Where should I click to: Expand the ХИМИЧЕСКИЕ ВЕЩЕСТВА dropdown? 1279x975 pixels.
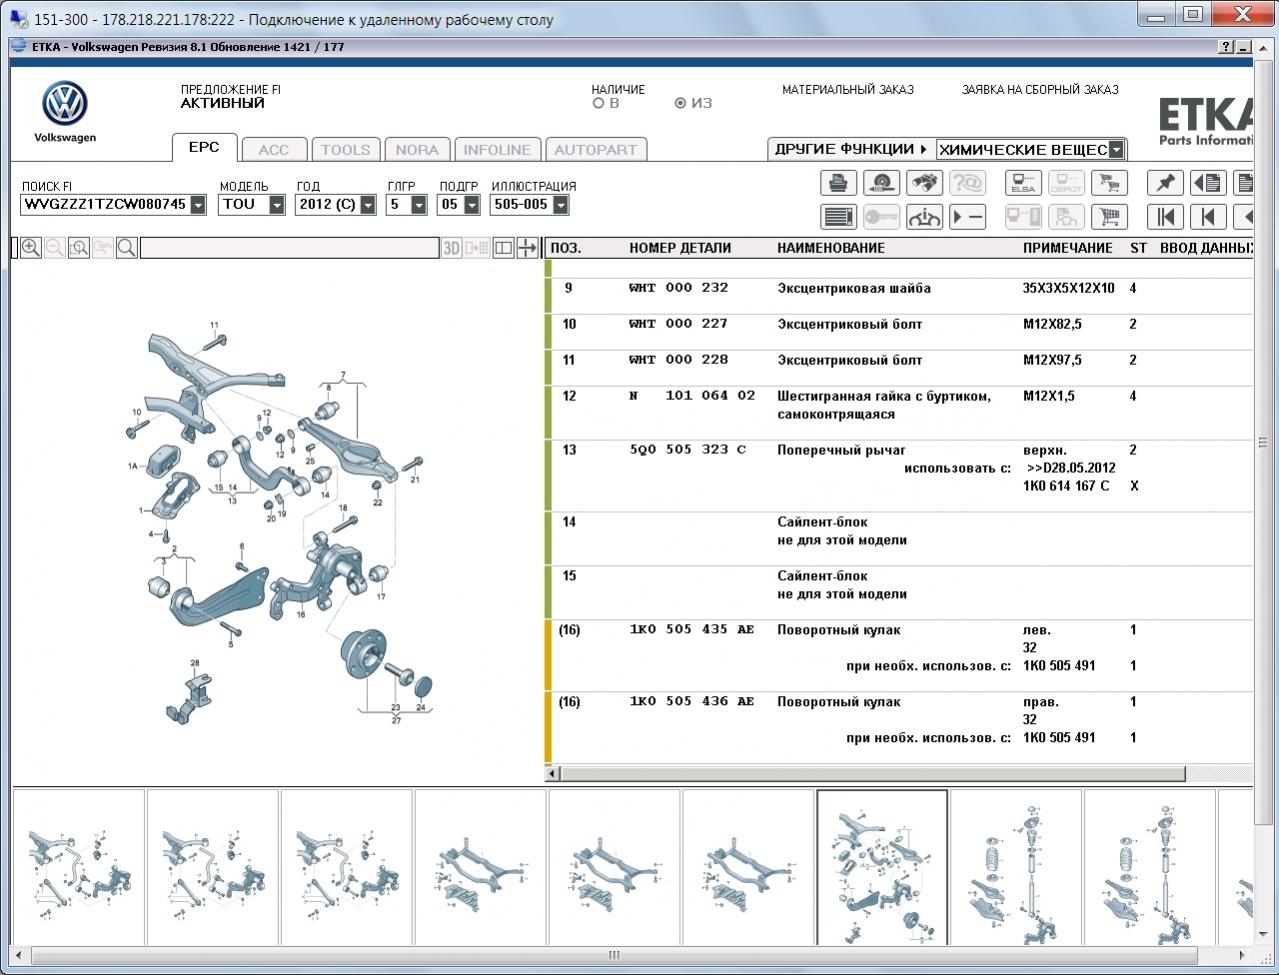(x=1116, y=150)
